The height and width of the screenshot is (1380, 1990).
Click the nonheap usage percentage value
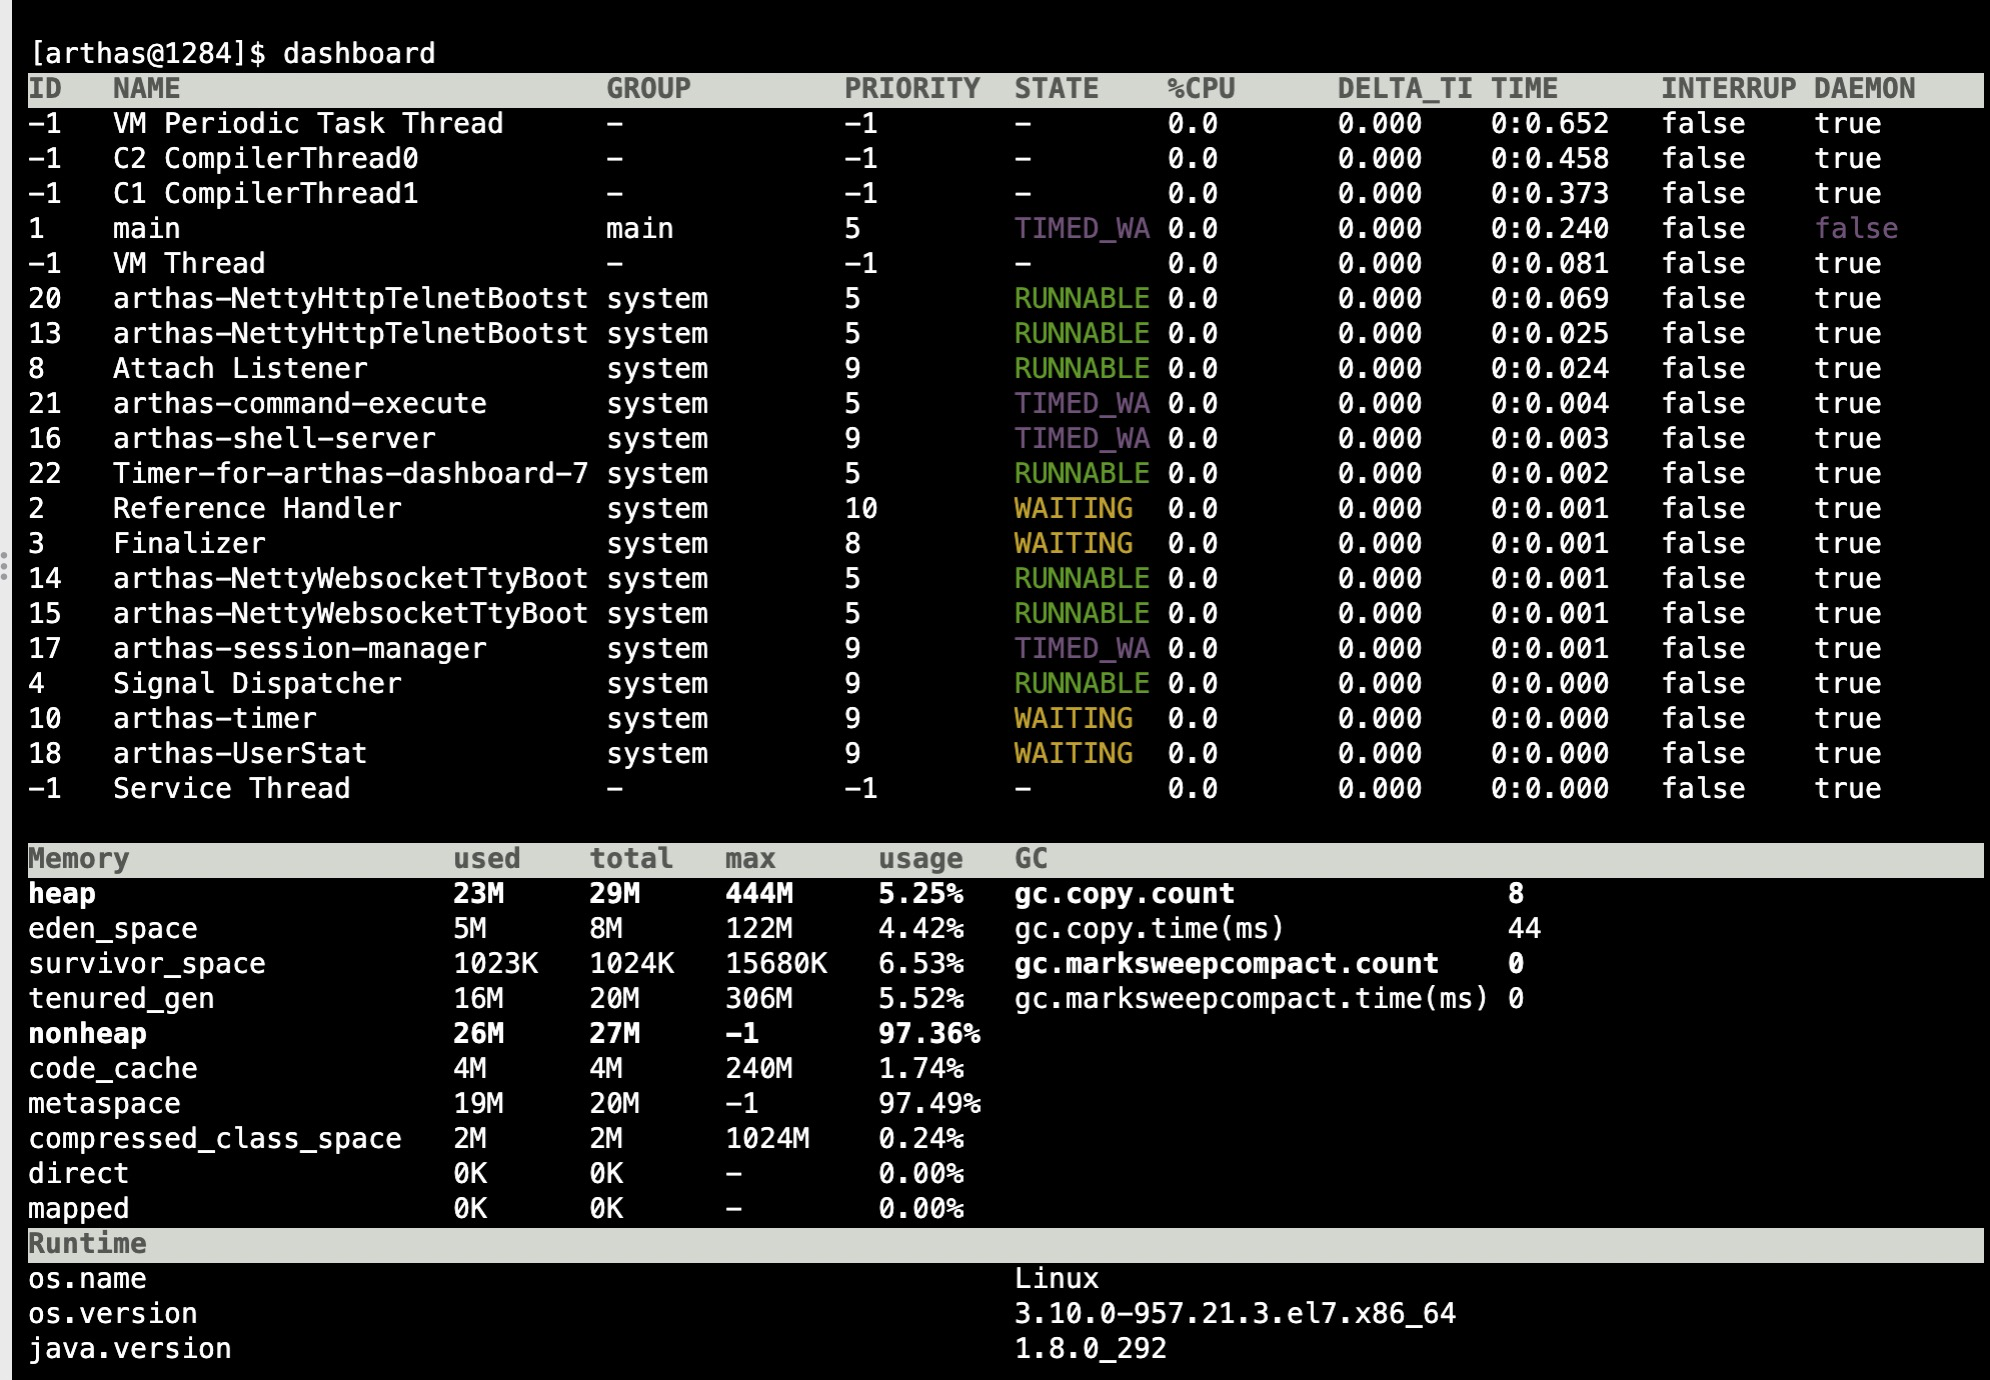click(x=932, y=1033)
